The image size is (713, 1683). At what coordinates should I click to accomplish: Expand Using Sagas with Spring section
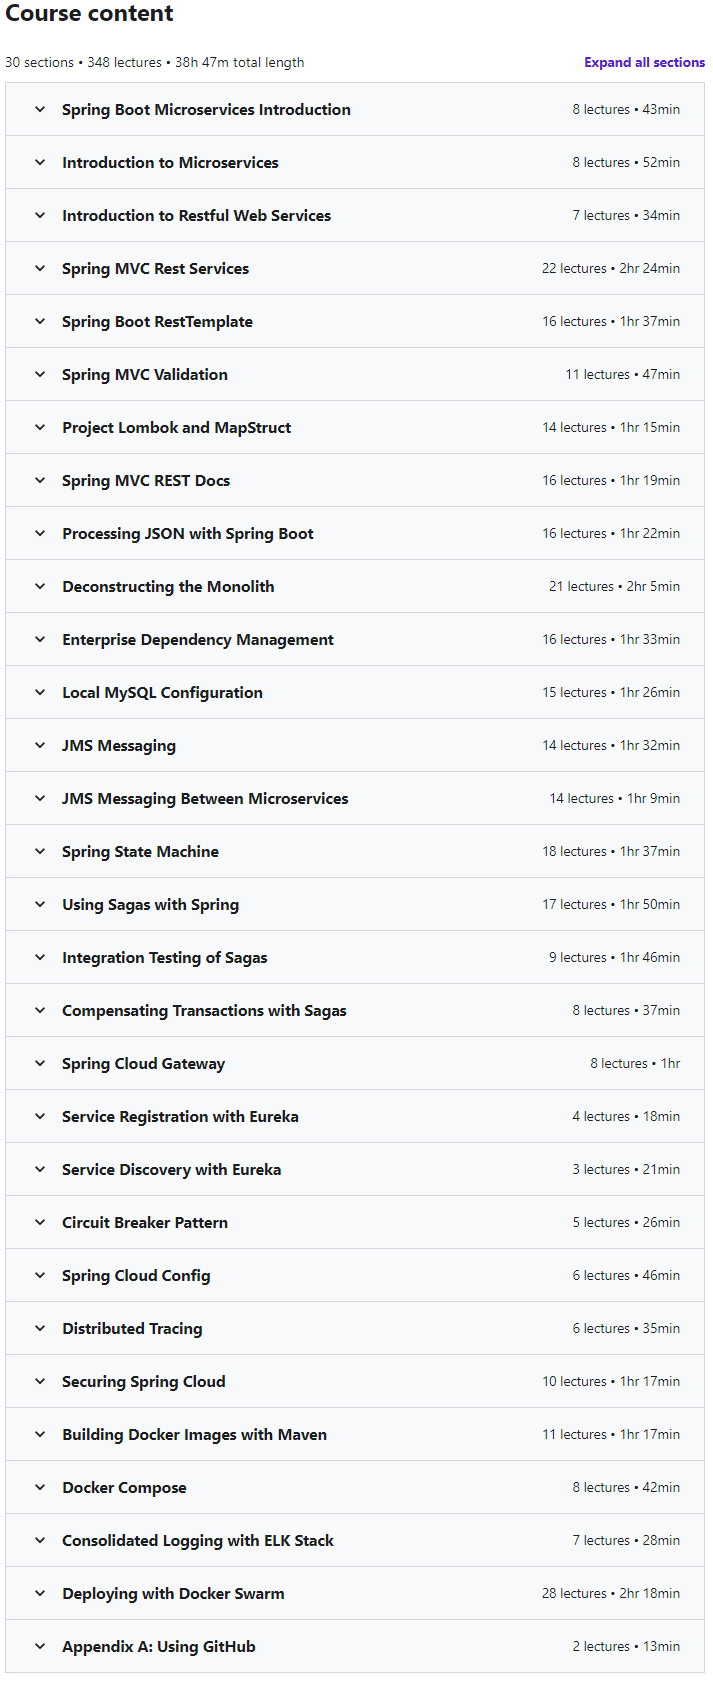click(x=355, y=904)
